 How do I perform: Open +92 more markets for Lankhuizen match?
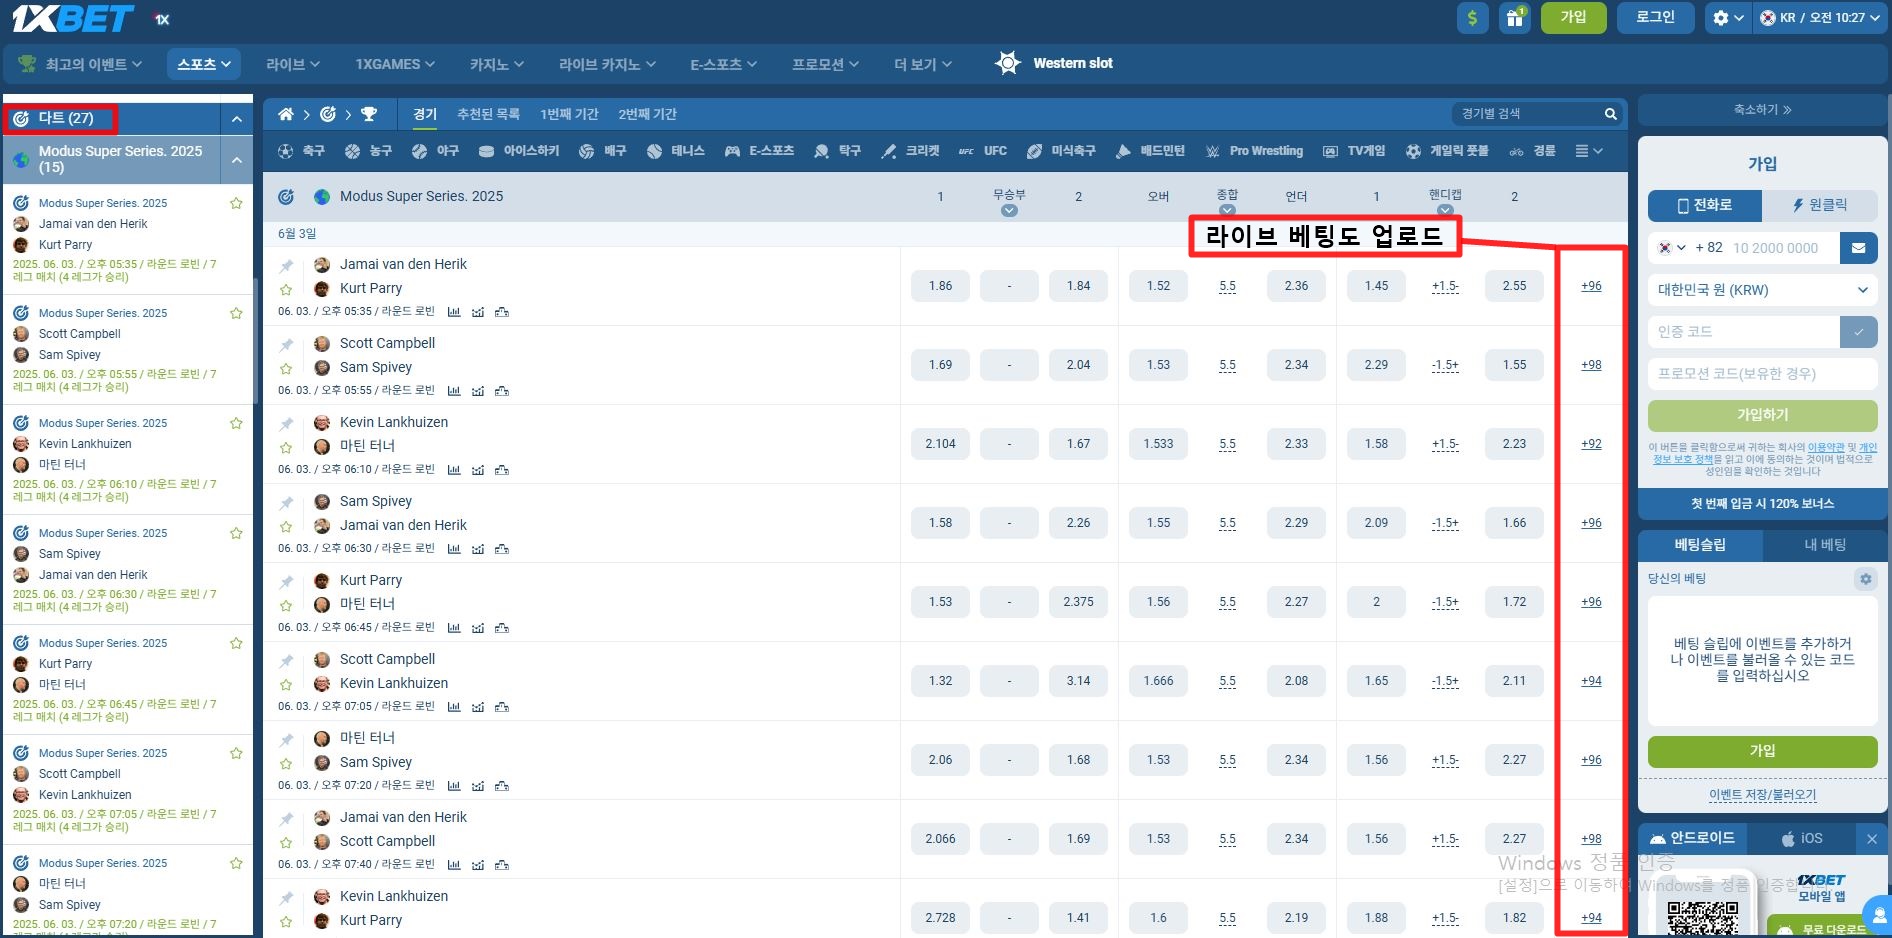pyautogui.click(x=1591, y=444)
